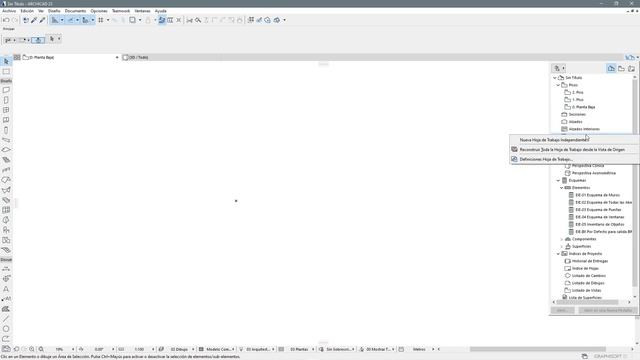Image resolution: width=640 pixels, height=360 pixels.
Task: Click the 3D view cube icon
Action: click(x=277, y=20)
